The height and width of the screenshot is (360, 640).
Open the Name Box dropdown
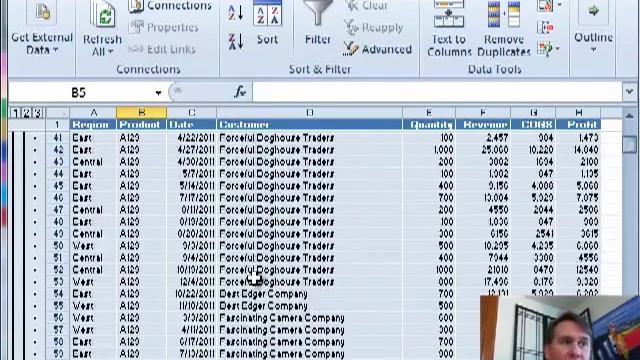[158, 93]
